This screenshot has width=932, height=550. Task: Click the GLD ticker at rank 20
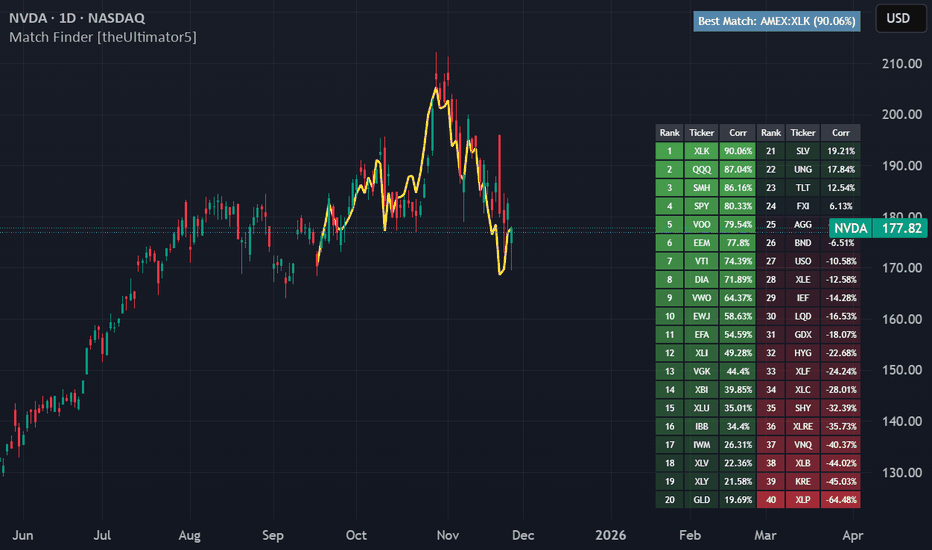pyautogui.click(x=701, y=499)
